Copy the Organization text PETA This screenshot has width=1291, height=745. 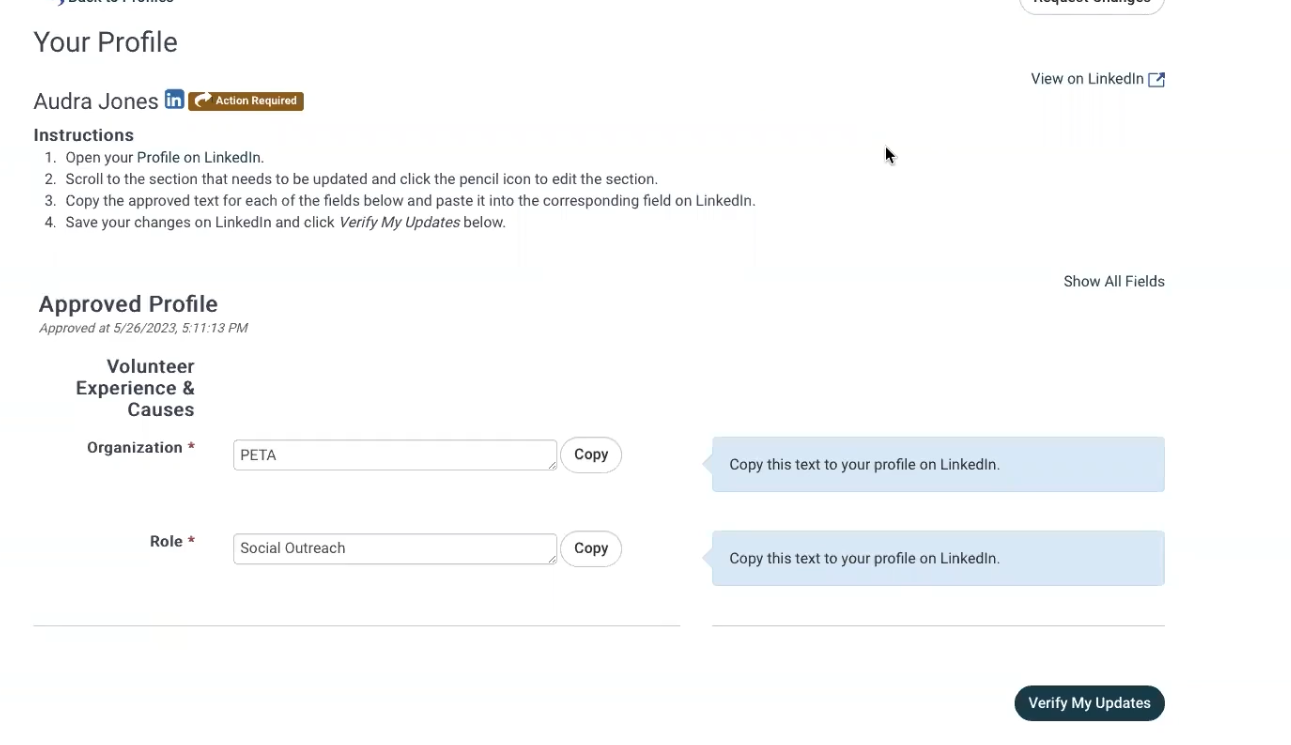(x=590, y=455)
